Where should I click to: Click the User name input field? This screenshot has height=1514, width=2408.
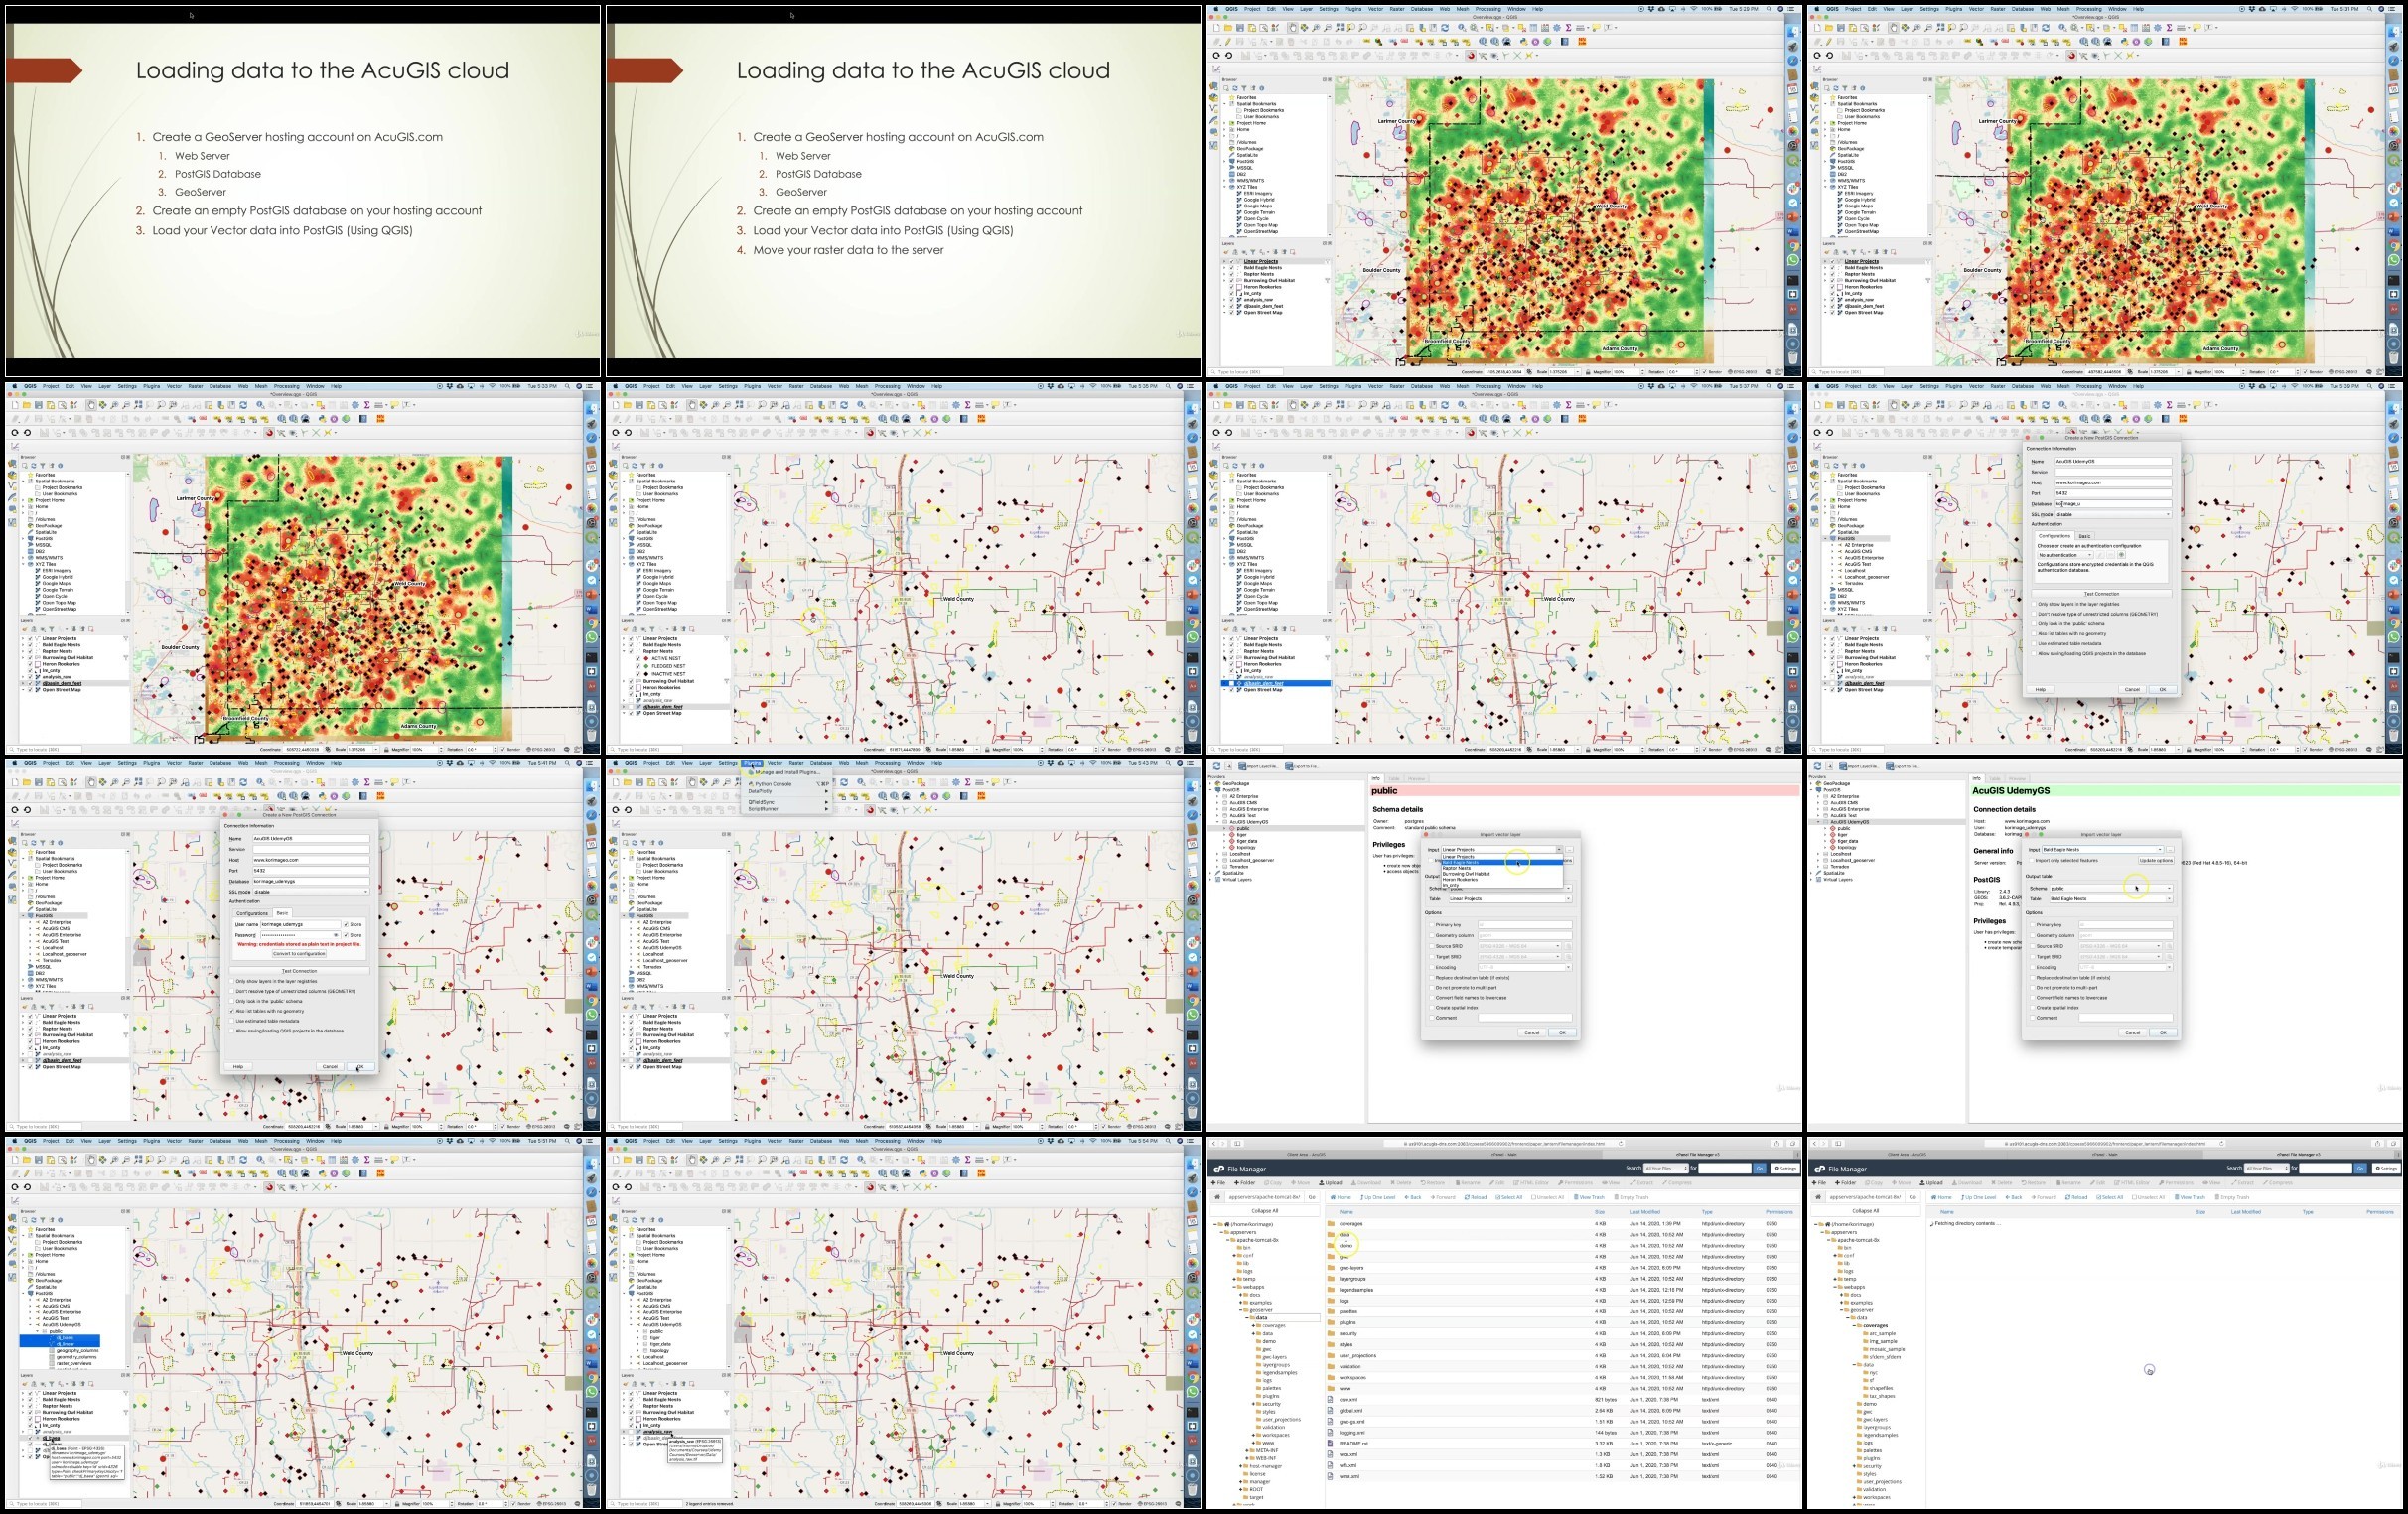301,925
